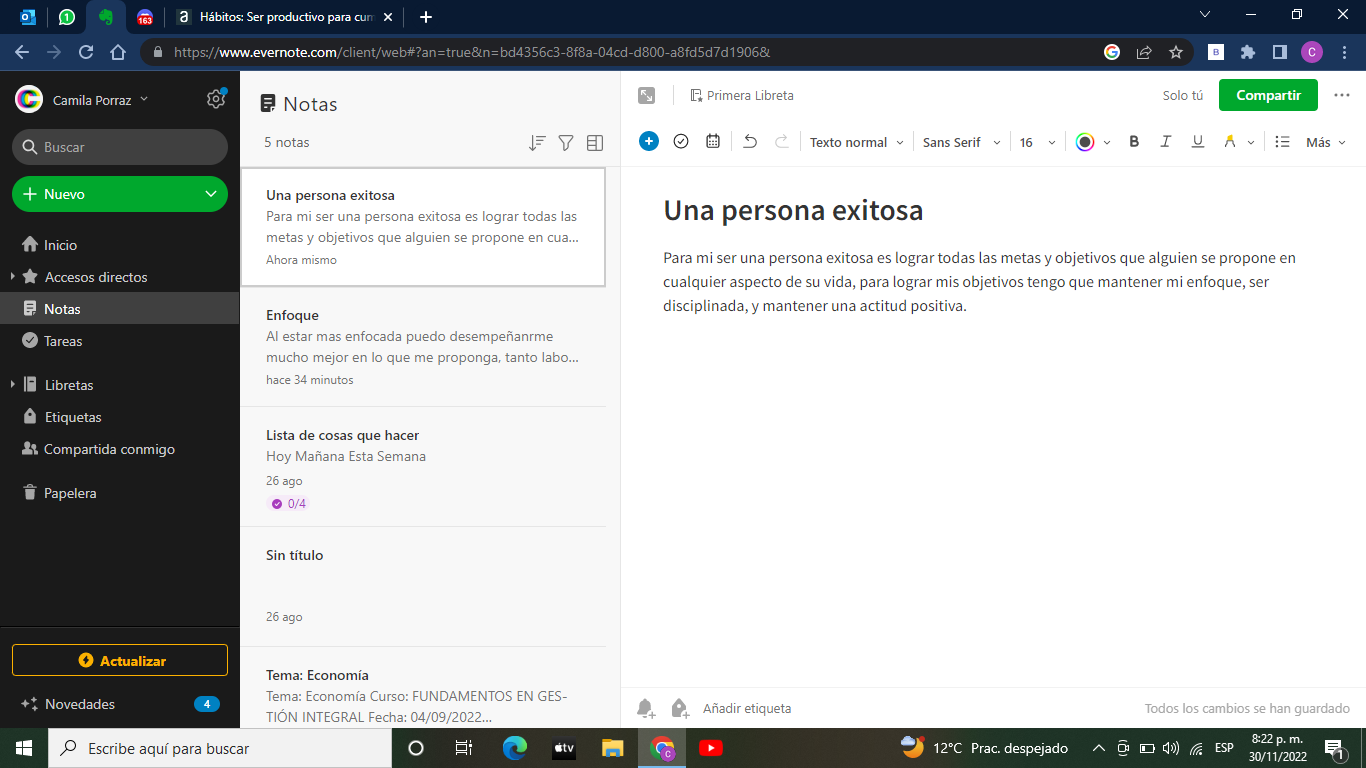Open the Tema: Economía note

423,688
